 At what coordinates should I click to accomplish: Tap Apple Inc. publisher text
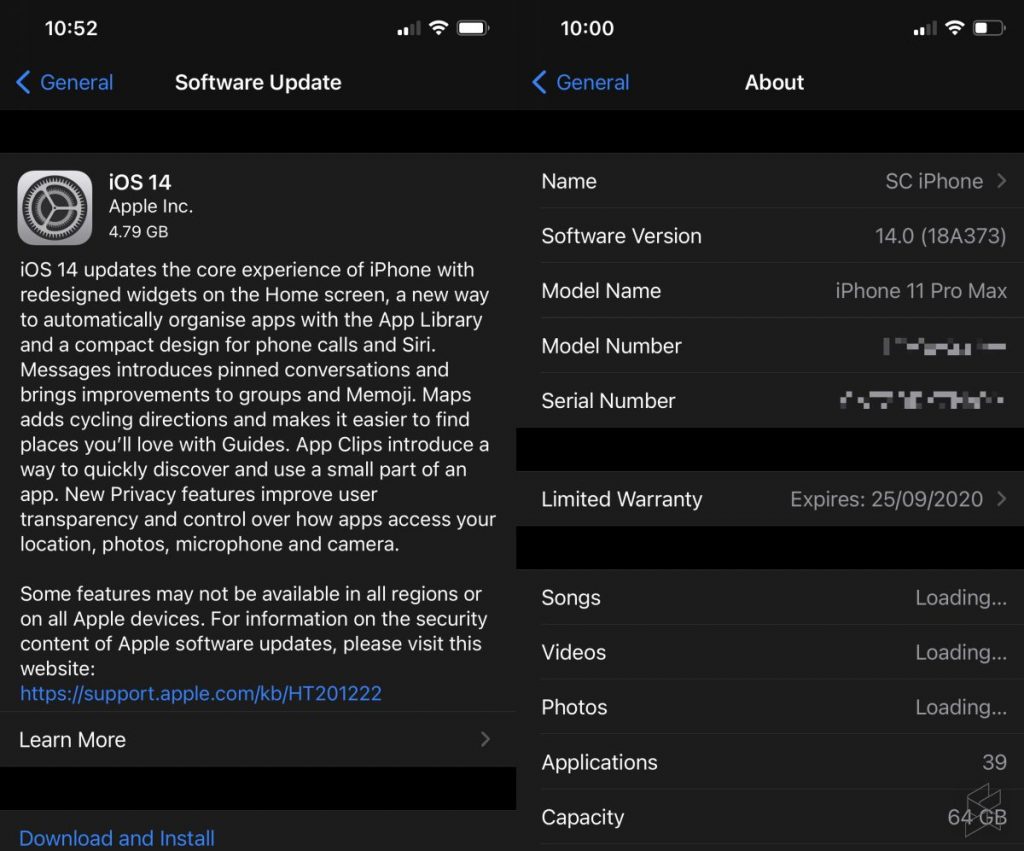click(151, 206)
